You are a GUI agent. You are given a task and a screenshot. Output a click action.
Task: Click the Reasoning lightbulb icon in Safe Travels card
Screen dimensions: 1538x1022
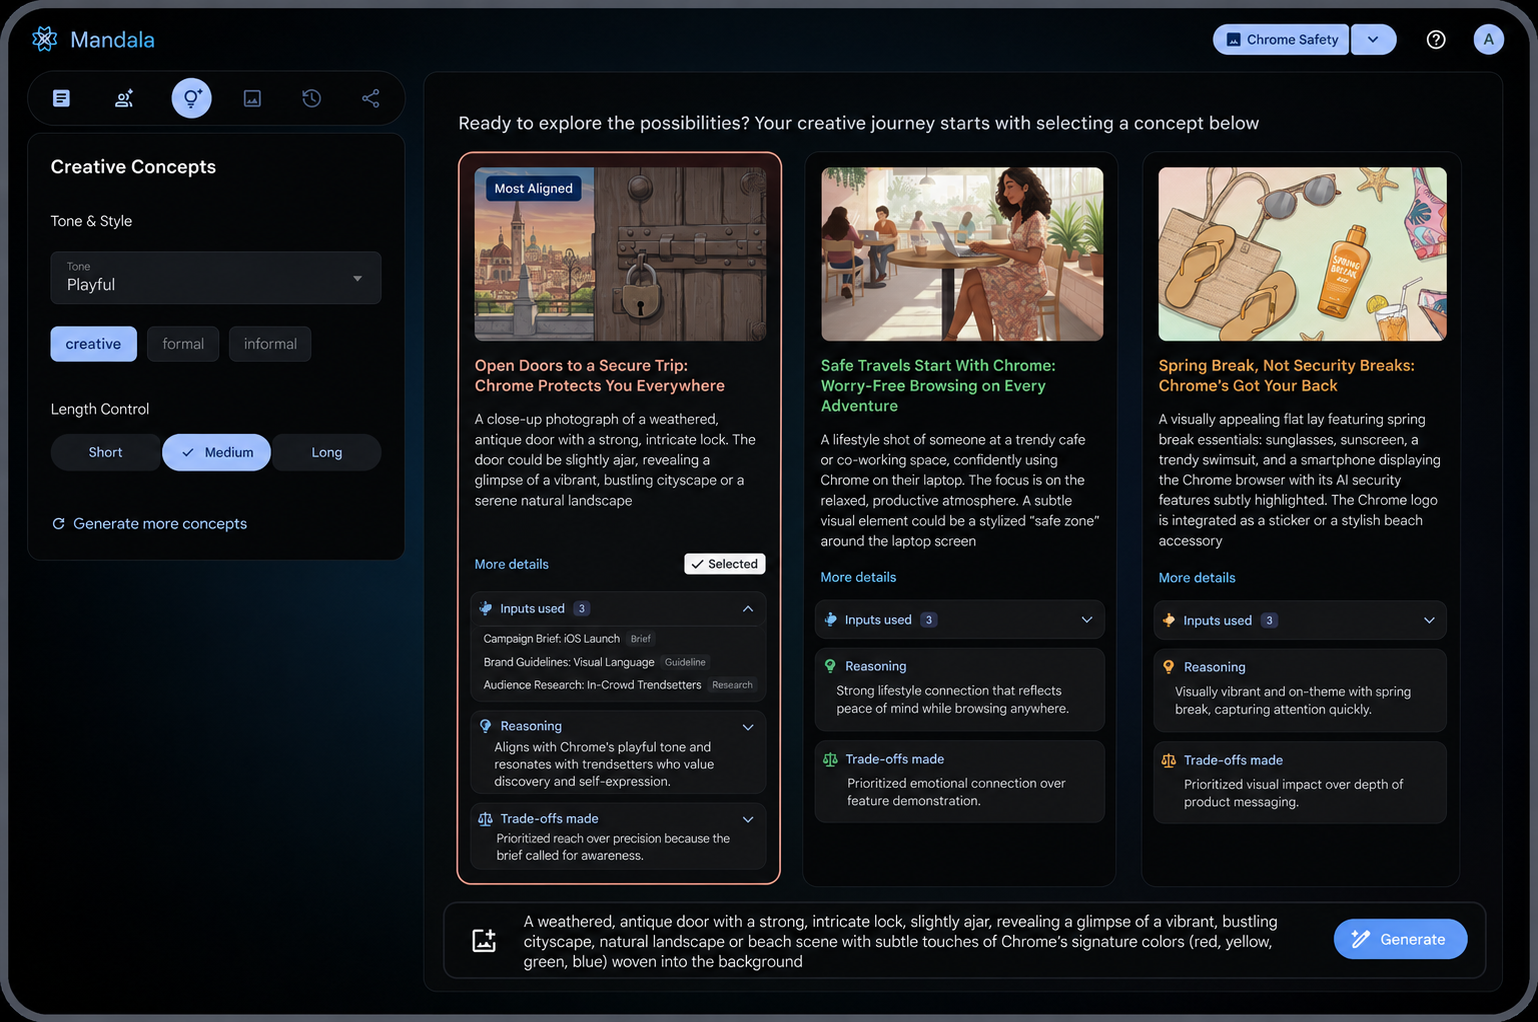point(830,666)
